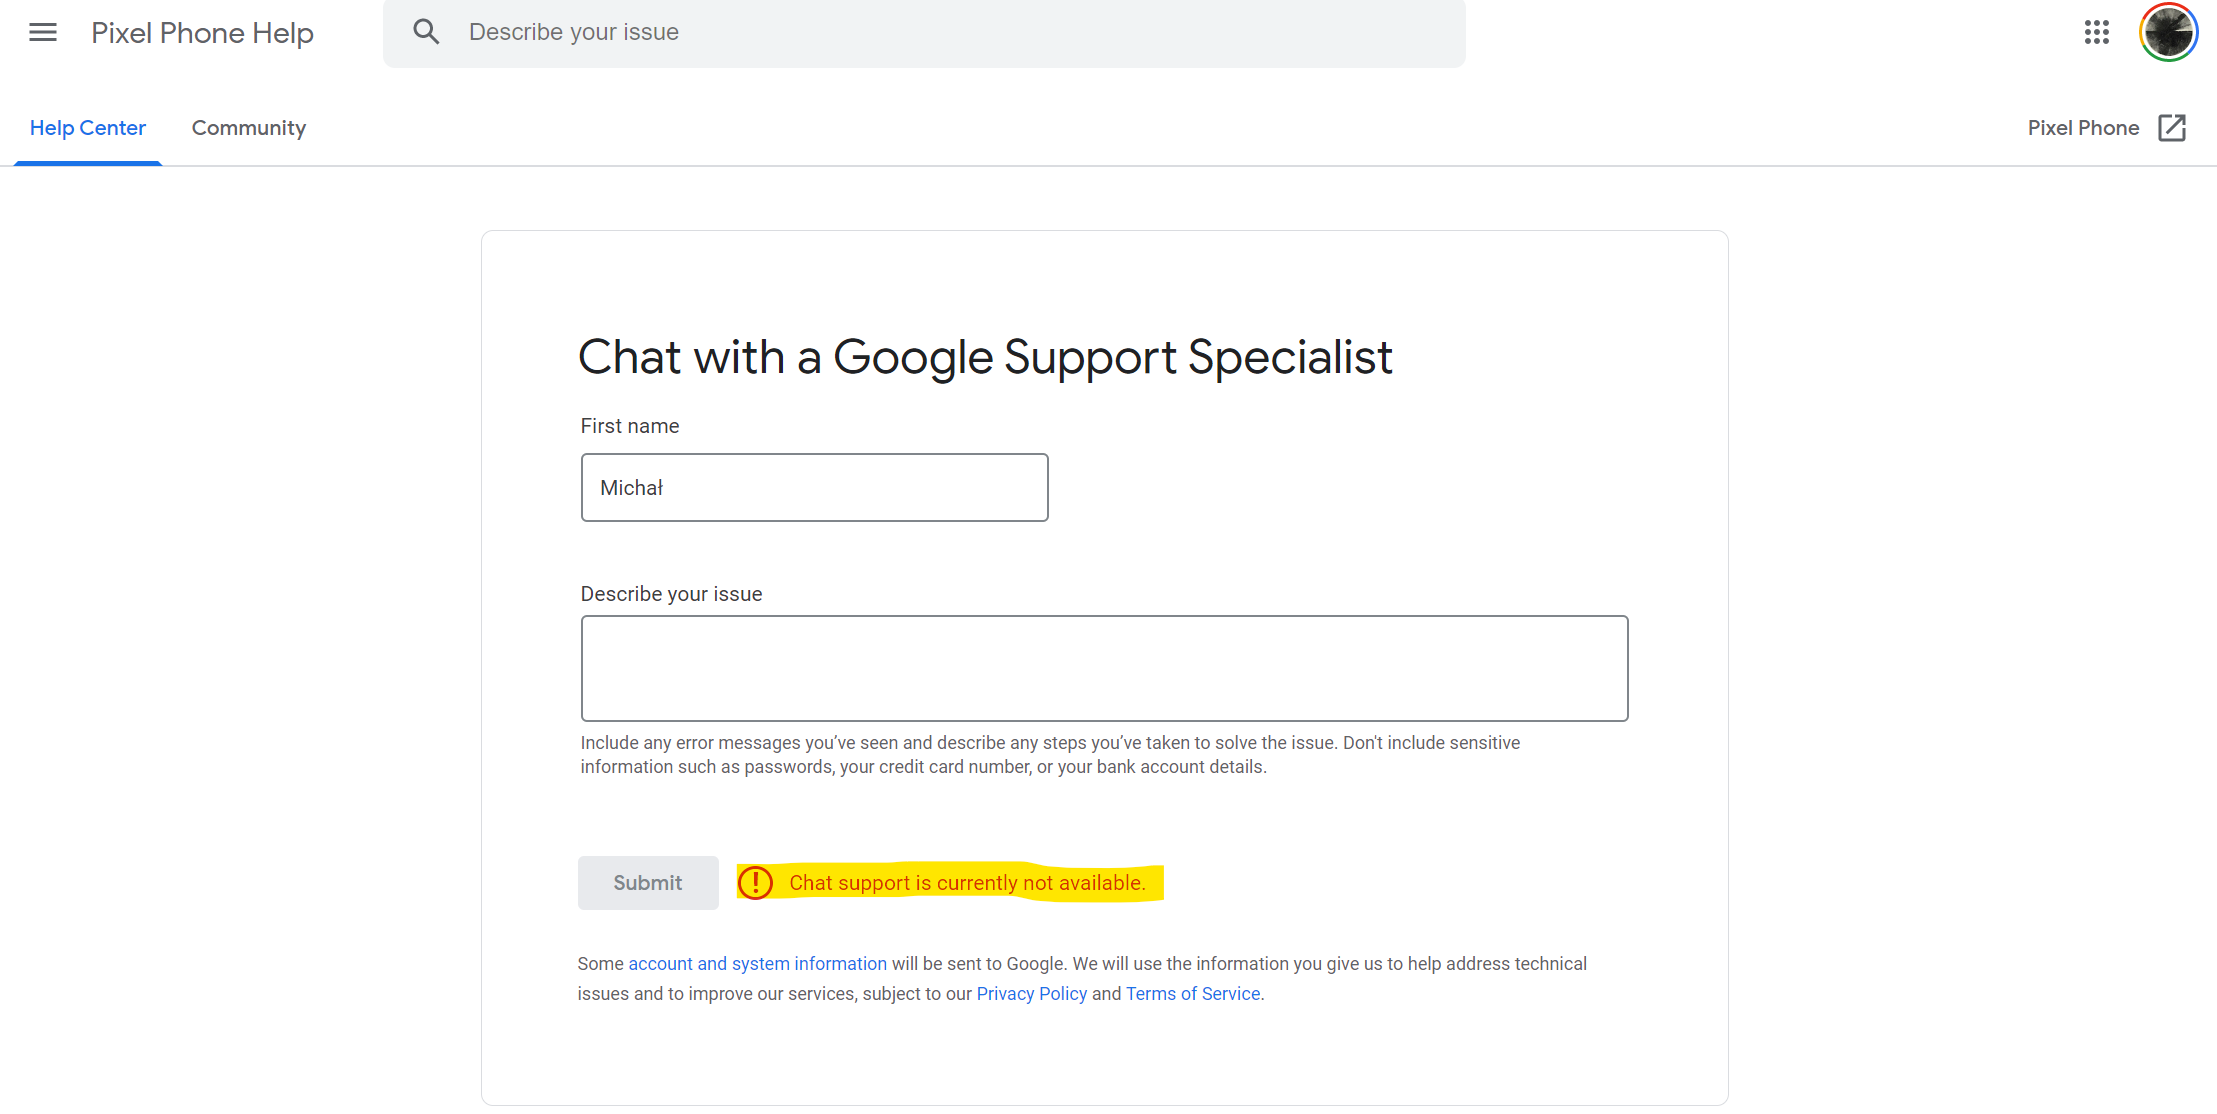Click the chat support unavailable message
This screenshot has height=1114, width=2217.
(x=967, y=883)
